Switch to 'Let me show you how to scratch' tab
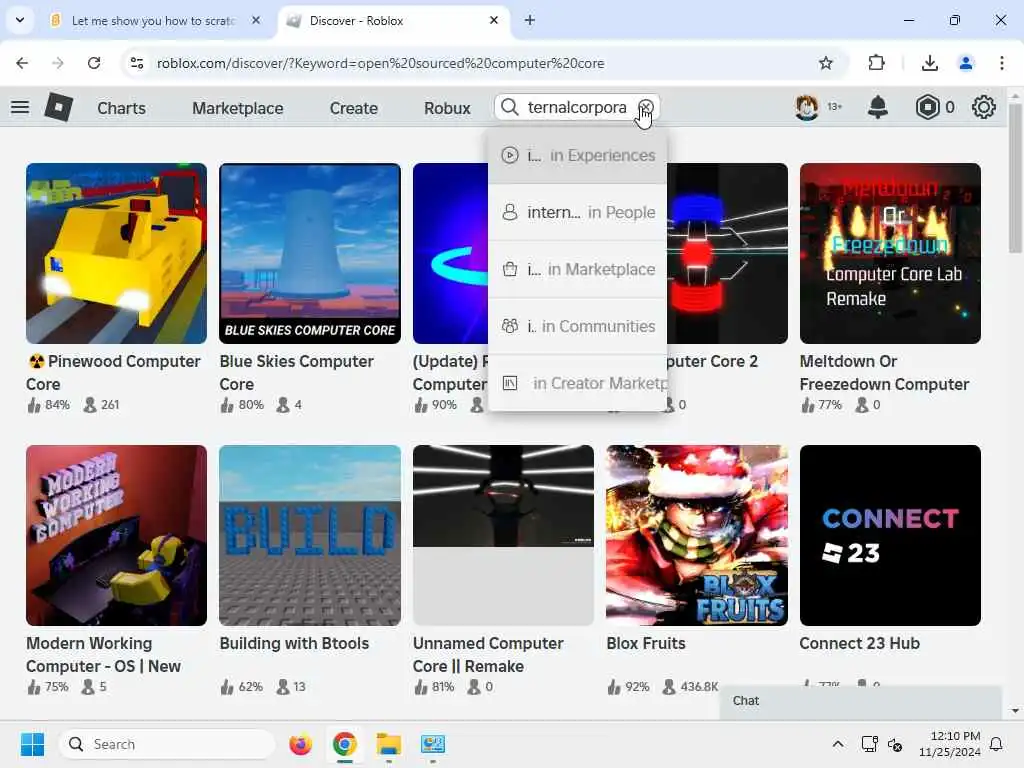Image resolution: width=1024 pixels, height=768 pixels. [x=154, y=21]
